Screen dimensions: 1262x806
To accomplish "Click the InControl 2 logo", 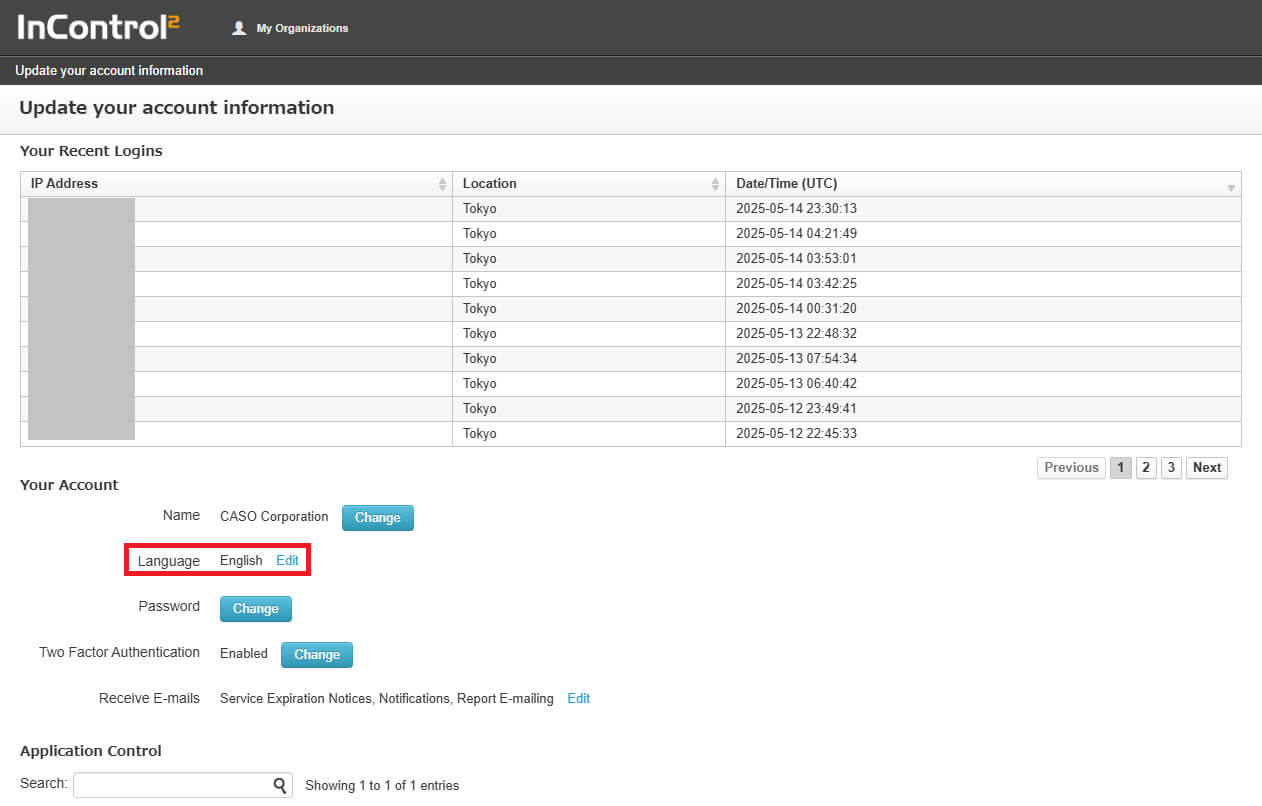I will 98,27.
